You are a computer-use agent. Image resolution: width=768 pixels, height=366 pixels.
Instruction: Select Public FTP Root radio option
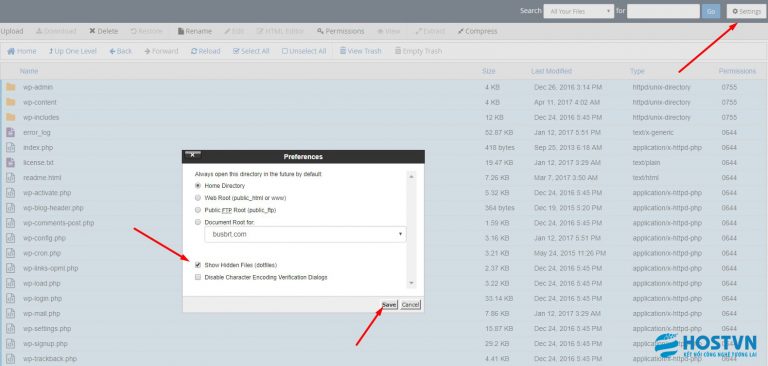[198, 210]
